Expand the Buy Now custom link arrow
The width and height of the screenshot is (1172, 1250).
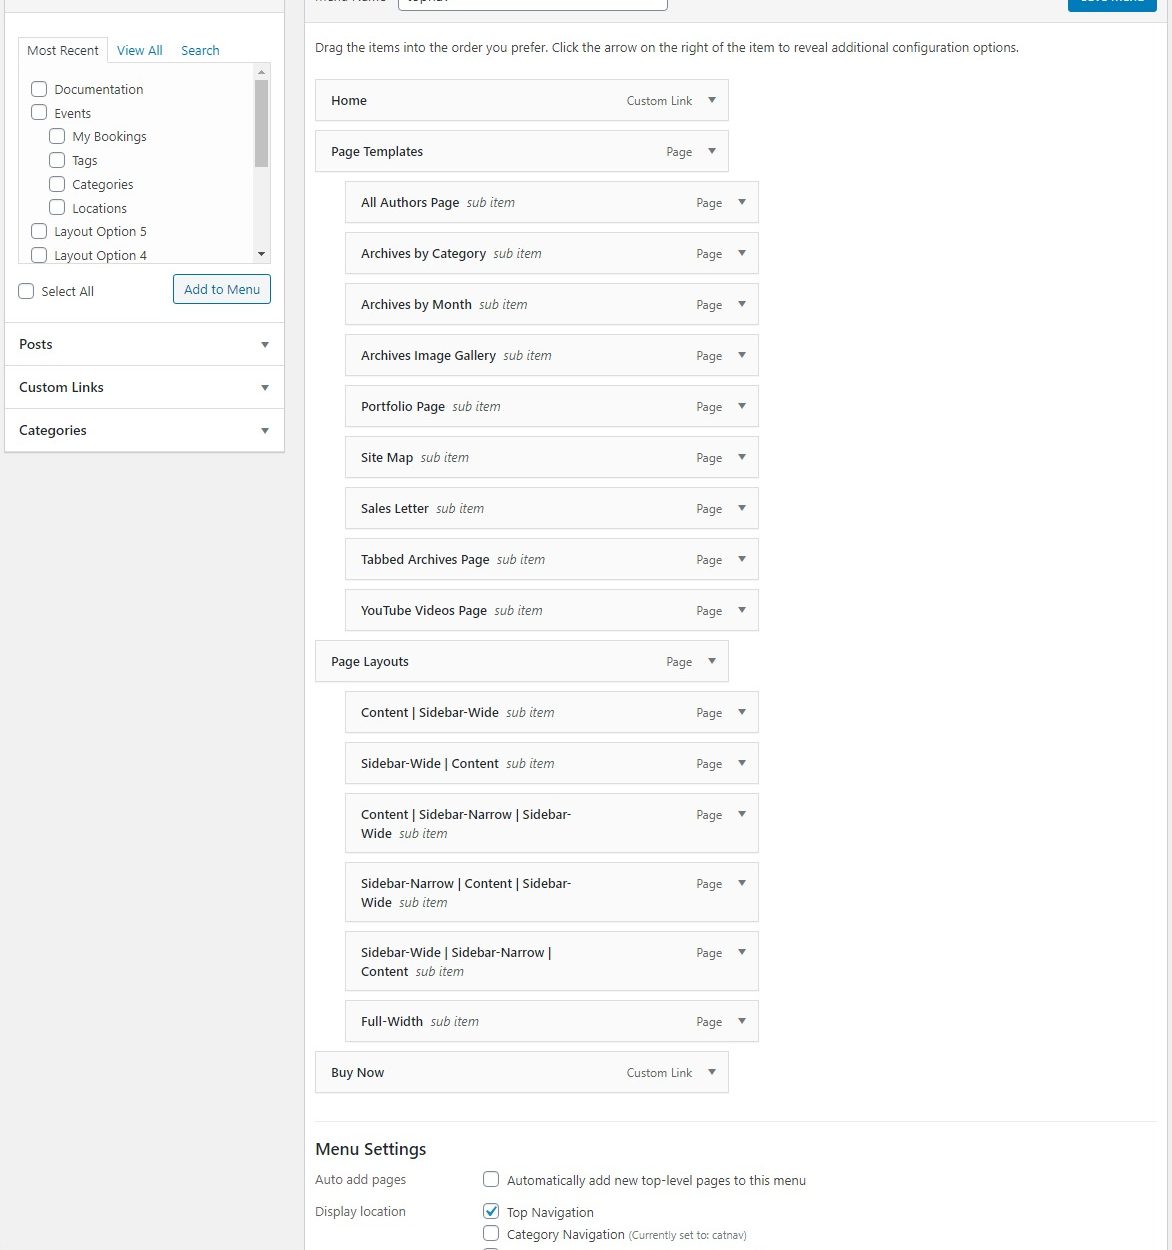[712, 1072]
